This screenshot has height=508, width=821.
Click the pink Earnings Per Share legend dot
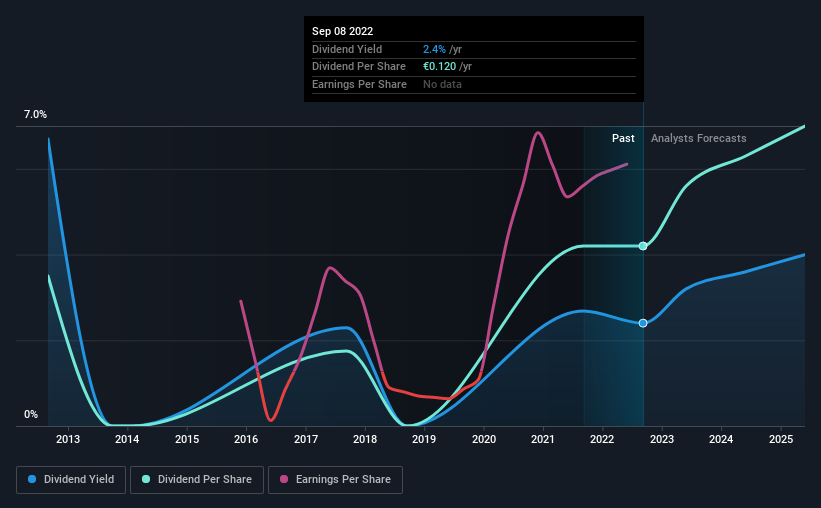coord(284,479)
